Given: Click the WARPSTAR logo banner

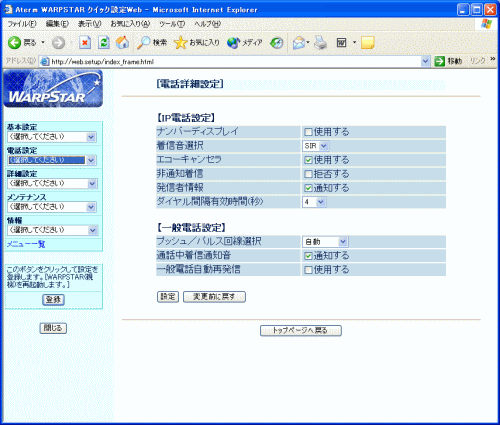Looking at the screenshot, I should 53,88.
